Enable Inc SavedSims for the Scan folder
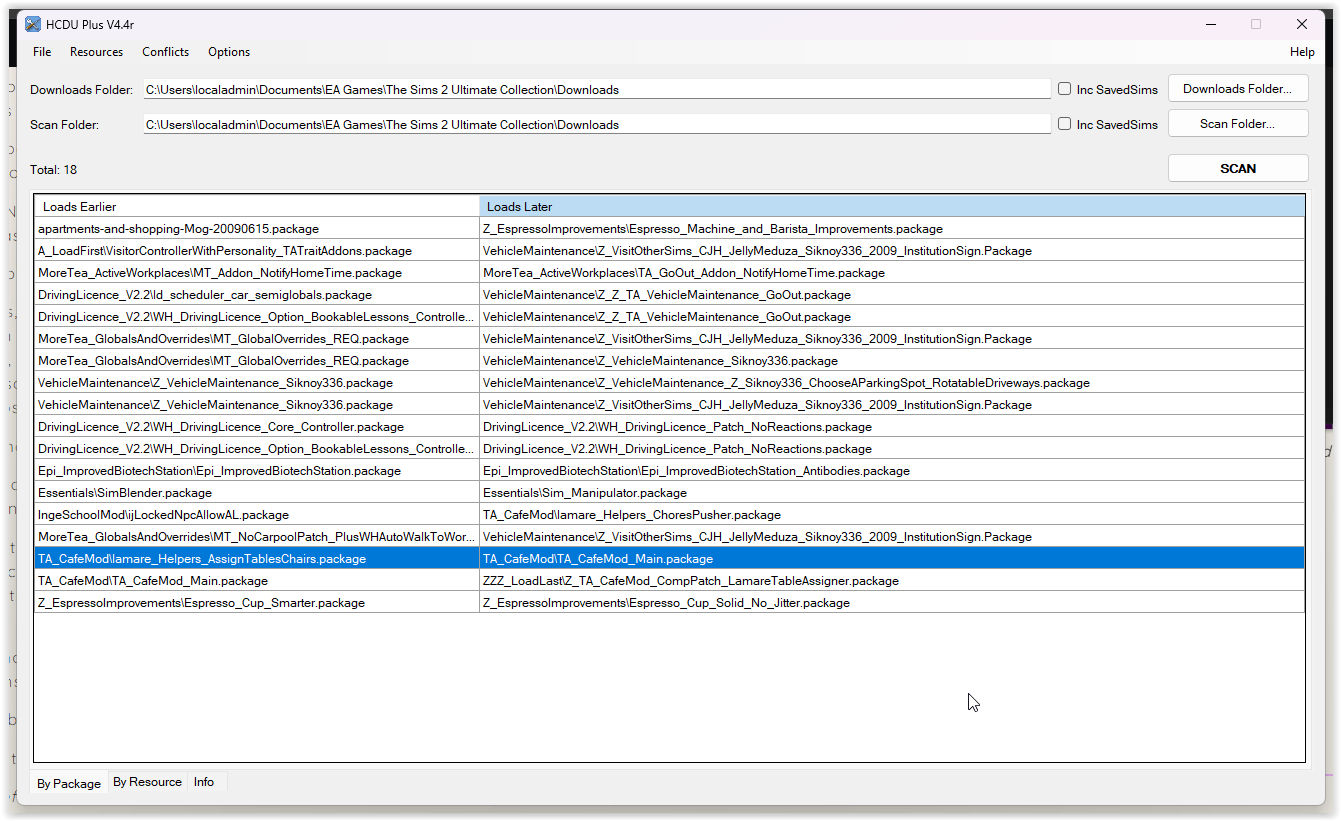This screenshot has height=821, width=1341. [x=1064, y=123]
